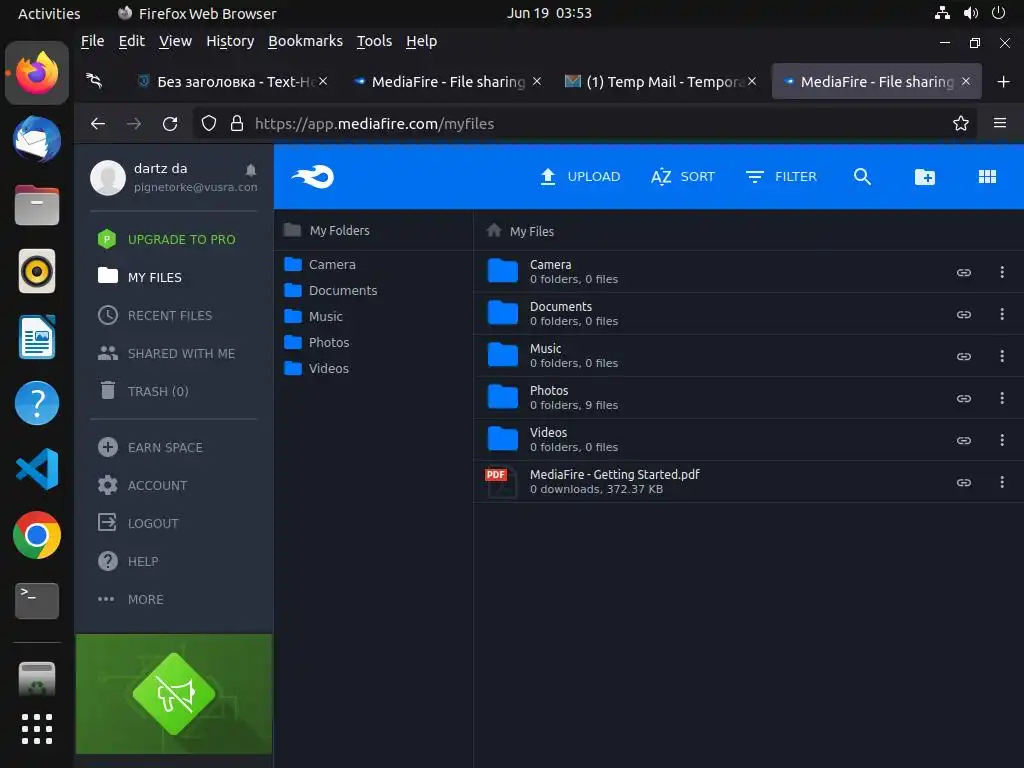Copy share link for Videos folder
This screenshot has width=1024, height=768.
(963, 440)
